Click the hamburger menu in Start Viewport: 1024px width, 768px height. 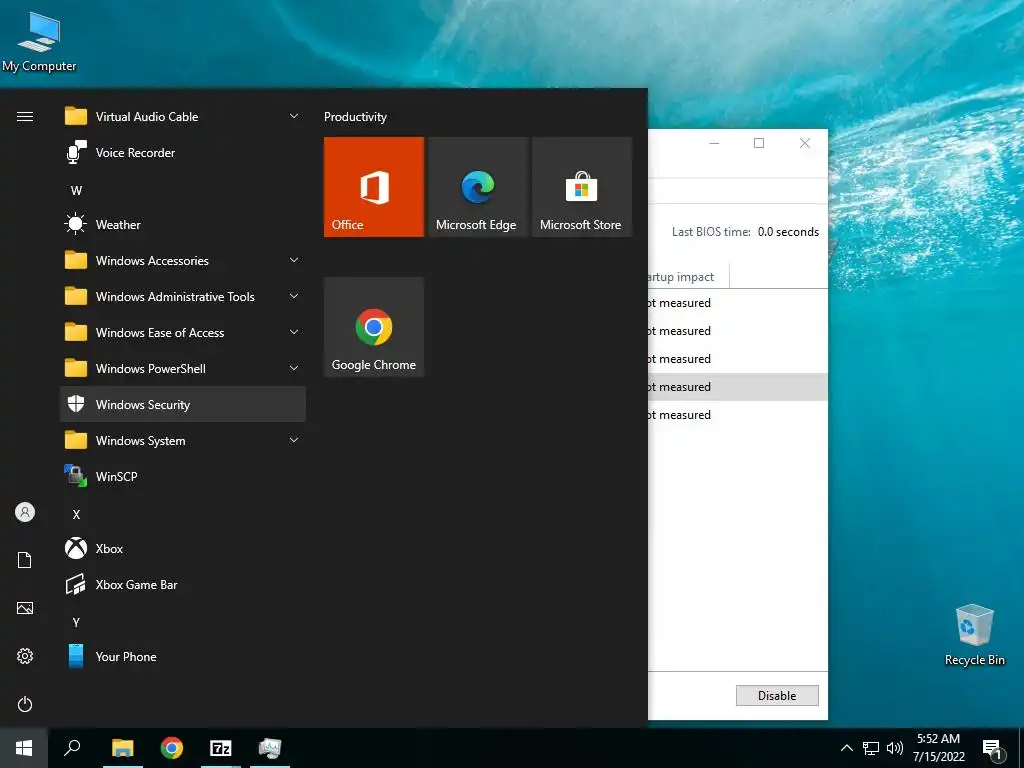coord(25,117)
